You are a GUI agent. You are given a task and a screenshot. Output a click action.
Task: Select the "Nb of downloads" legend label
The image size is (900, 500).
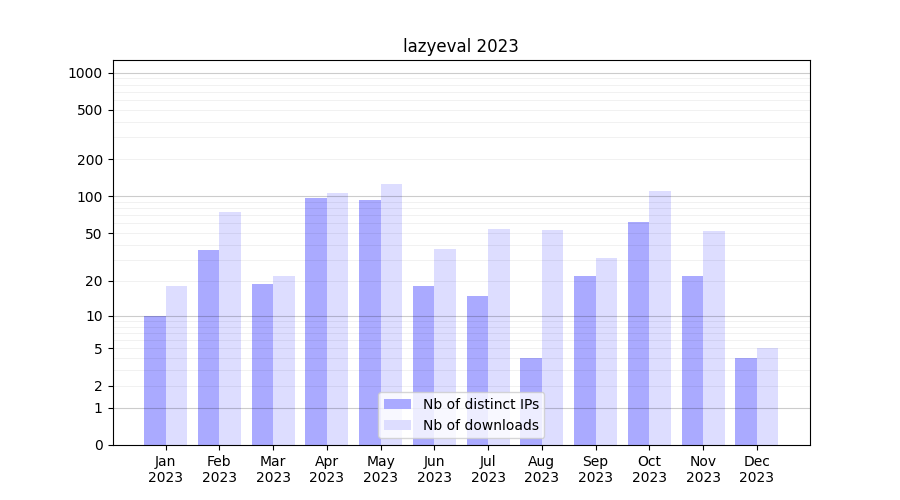[x=480, y=425]
